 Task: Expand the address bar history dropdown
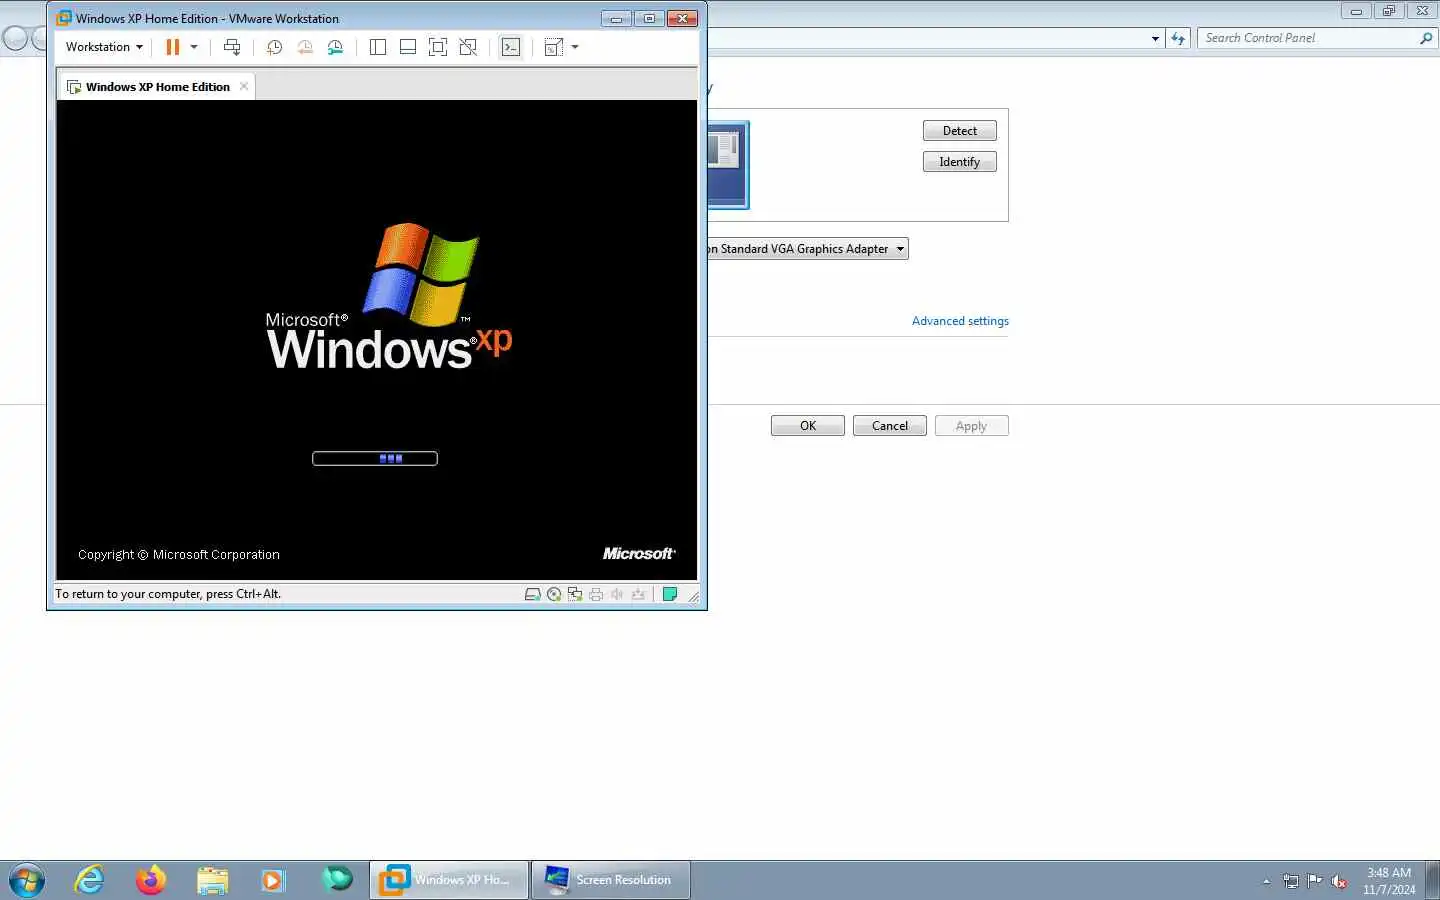click(x=1155, y=39)
